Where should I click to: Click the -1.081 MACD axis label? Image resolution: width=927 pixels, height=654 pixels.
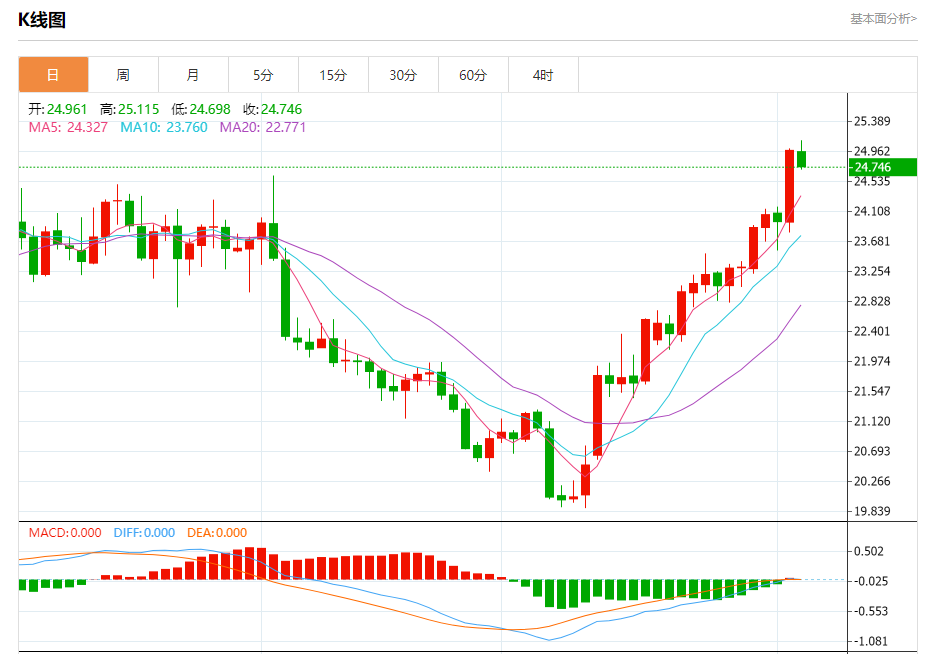870,641
